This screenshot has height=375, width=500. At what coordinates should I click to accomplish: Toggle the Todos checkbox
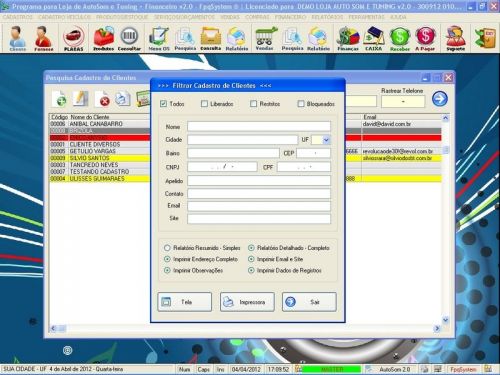click(163, 104)
